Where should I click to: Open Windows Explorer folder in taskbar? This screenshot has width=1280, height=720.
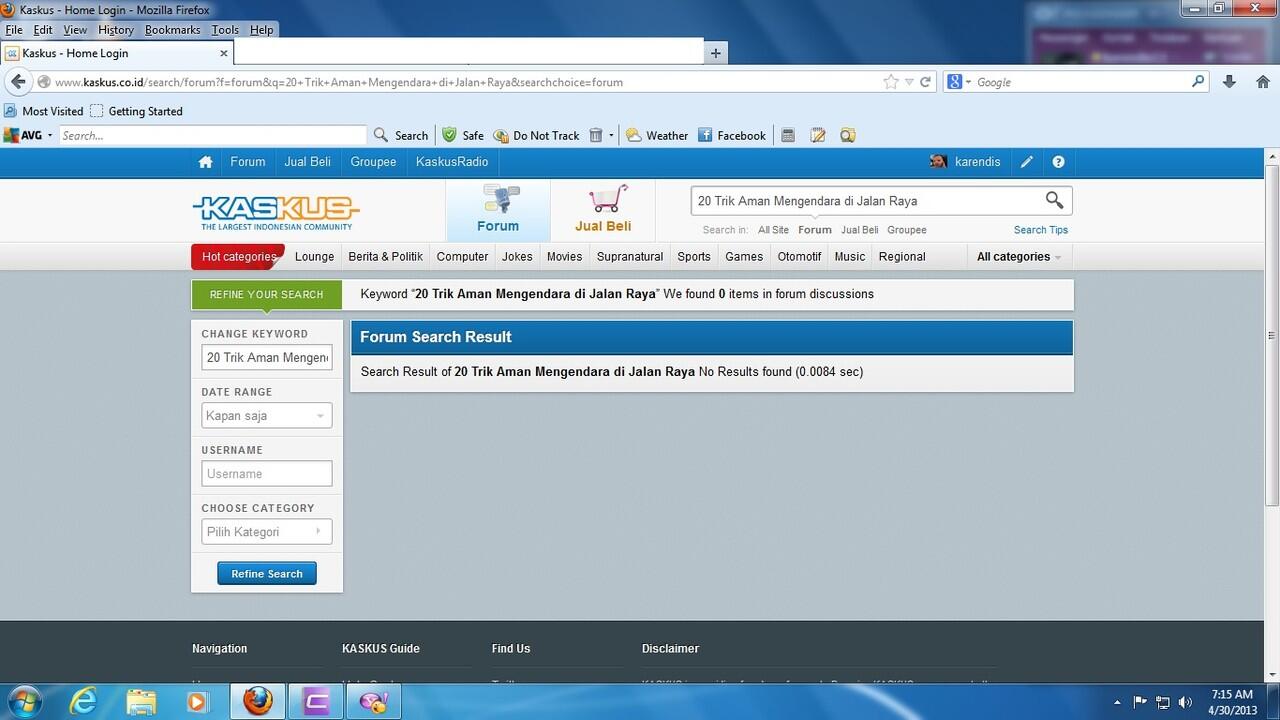(x=141, y=702)
